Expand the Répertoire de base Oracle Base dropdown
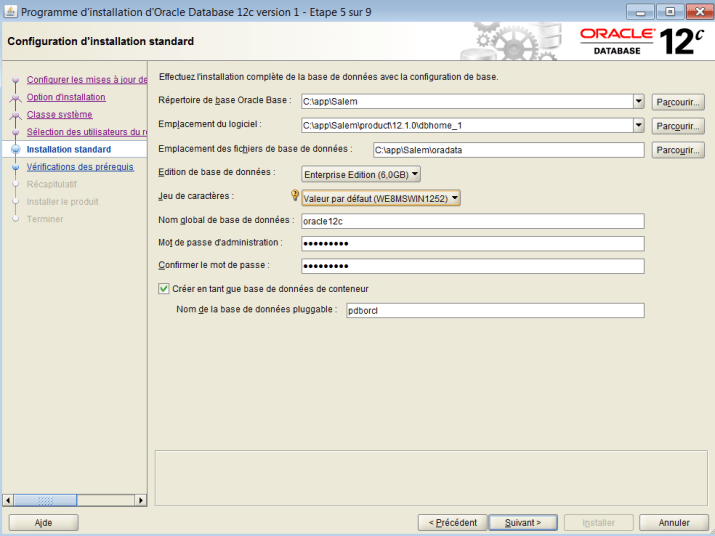 pos(638,101)
